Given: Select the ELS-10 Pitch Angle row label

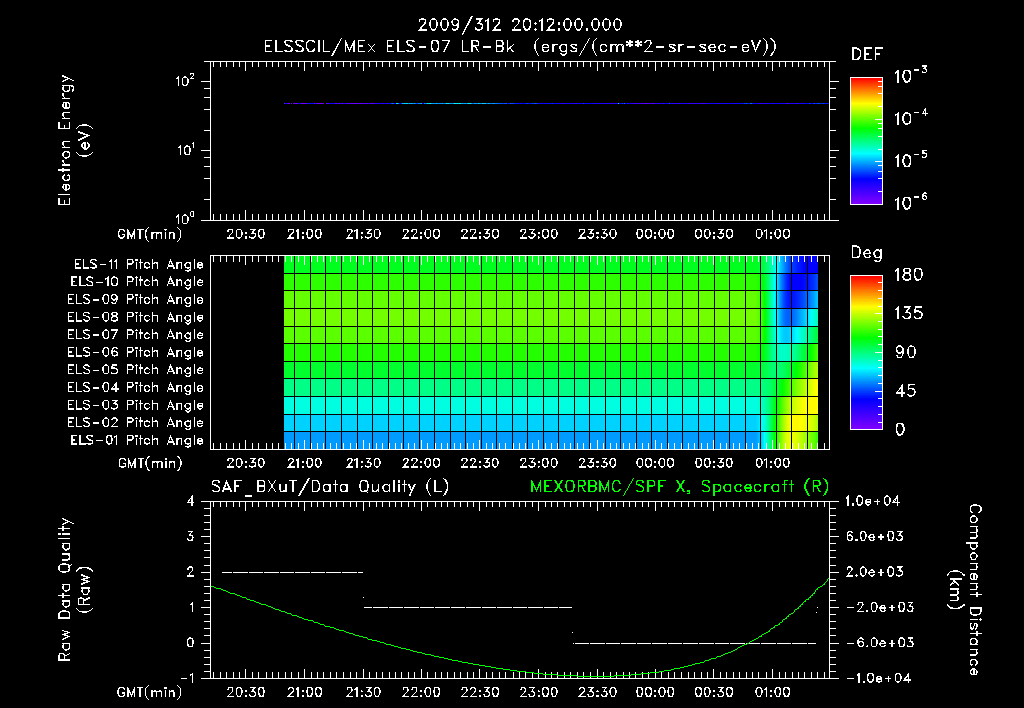Looking at the screenshot, I should (137, 282).
